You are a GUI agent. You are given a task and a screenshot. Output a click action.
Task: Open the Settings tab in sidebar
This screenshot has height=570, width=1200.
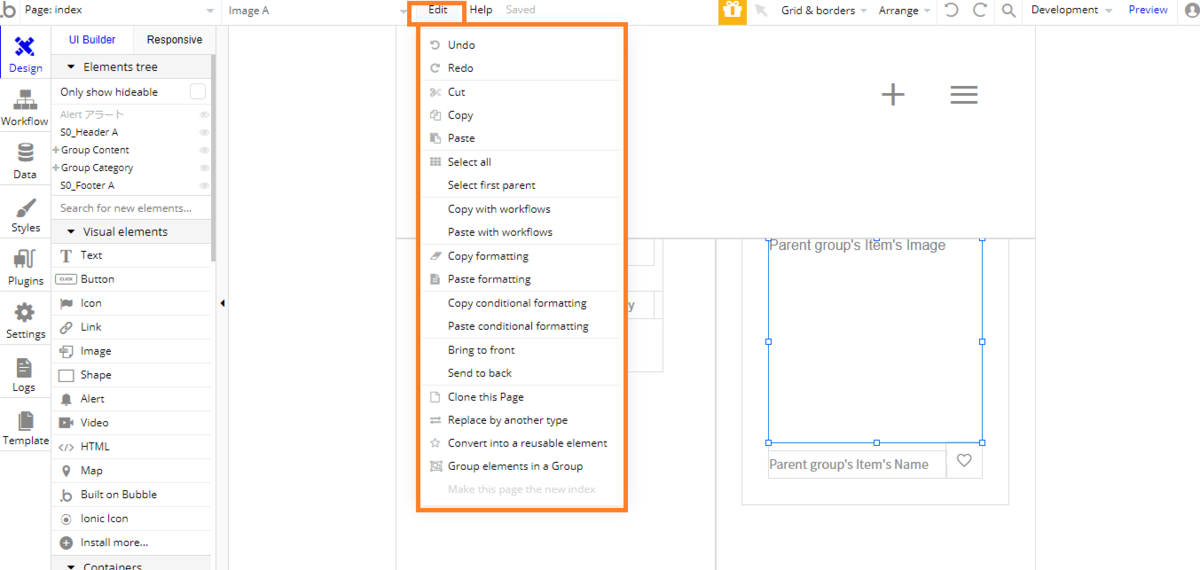coord(25,320)
